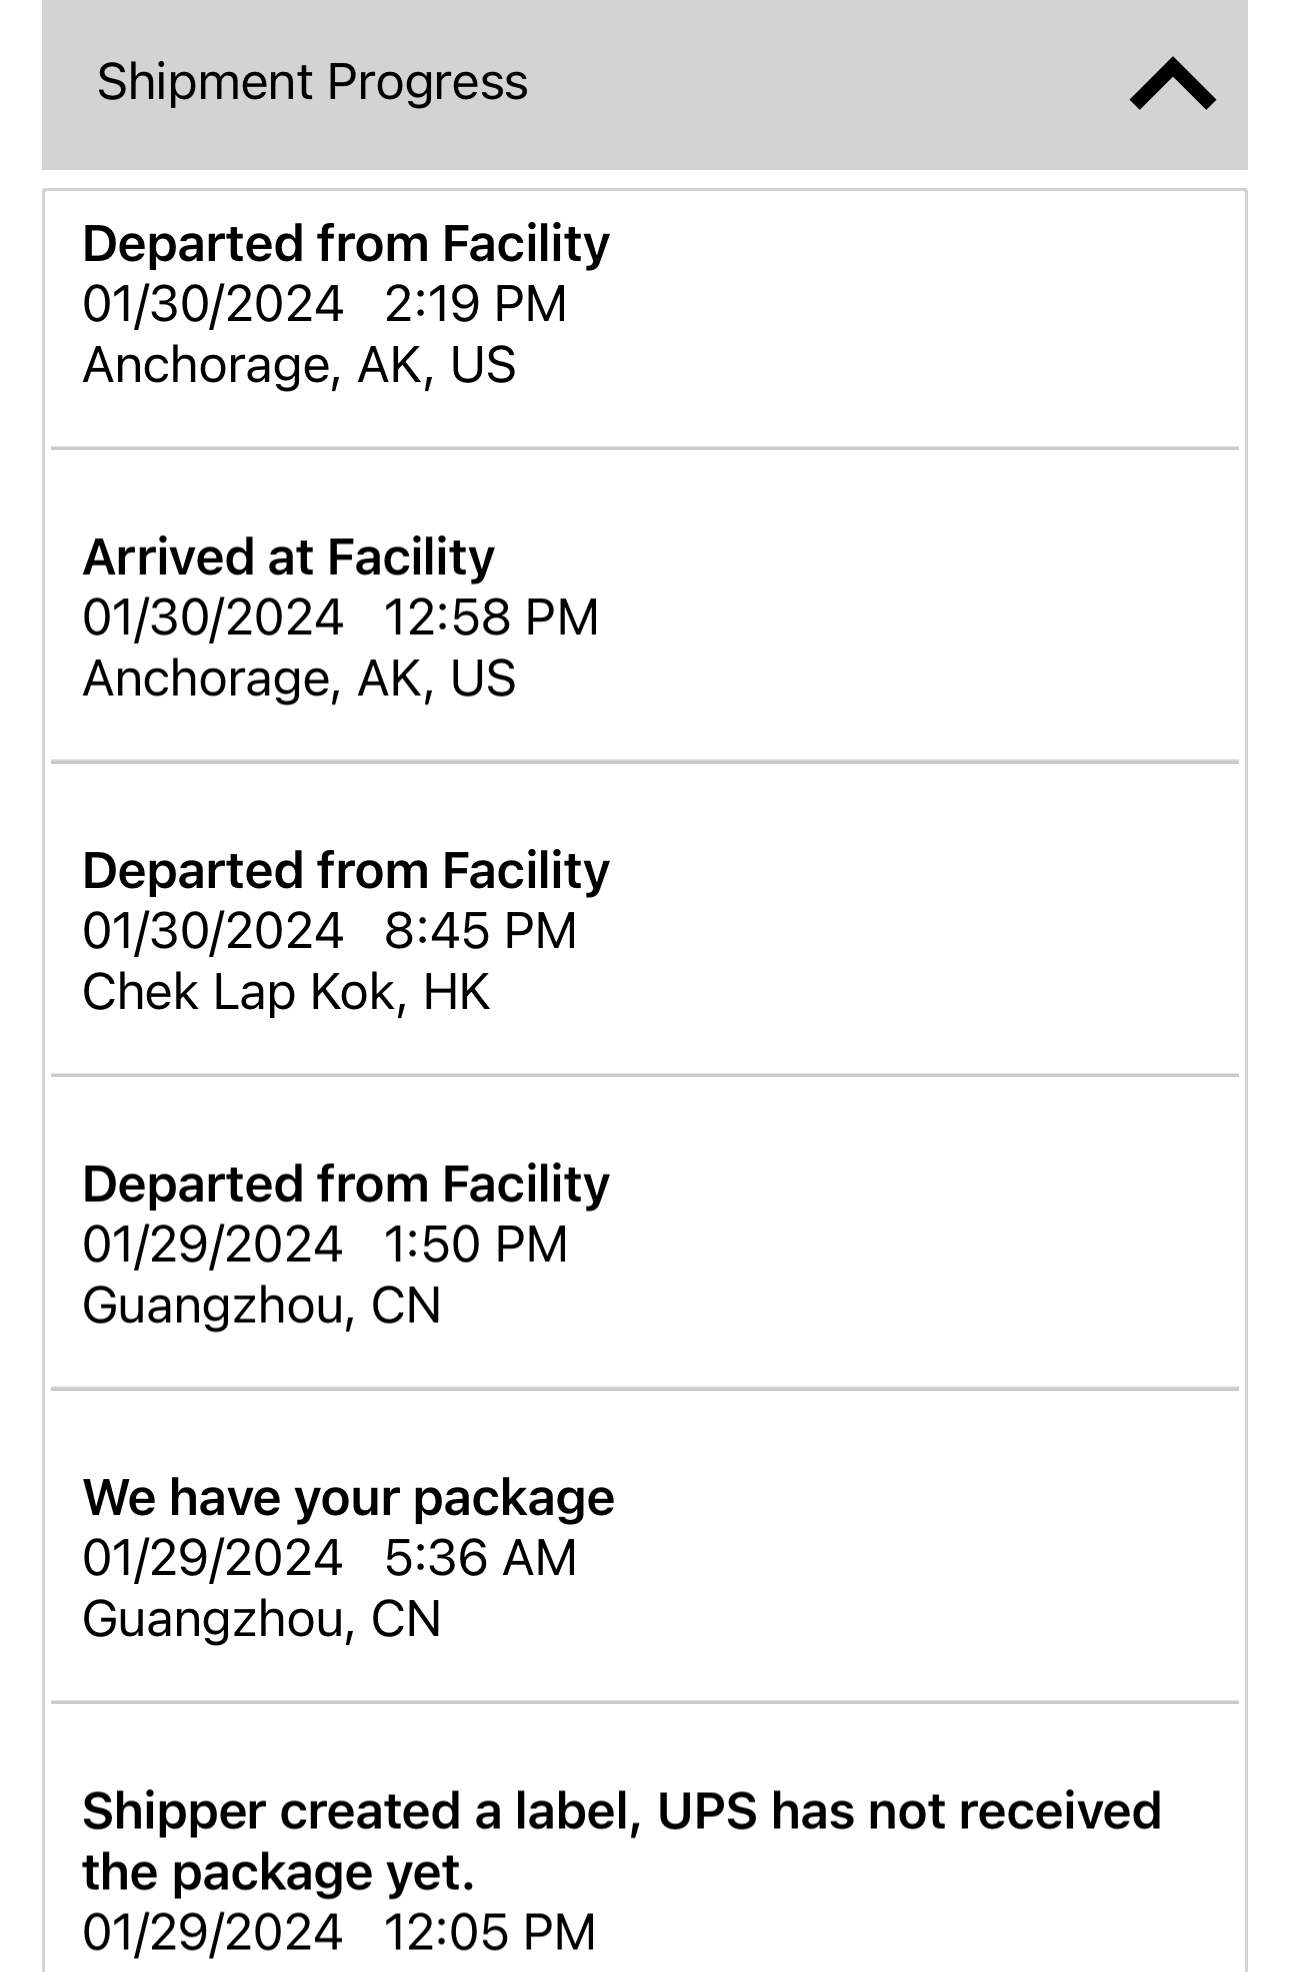Tap the 01/30/2024 2:19 PM timestamp
The width and height of the screenshot is (1290, 1972).
coord(325,304)
